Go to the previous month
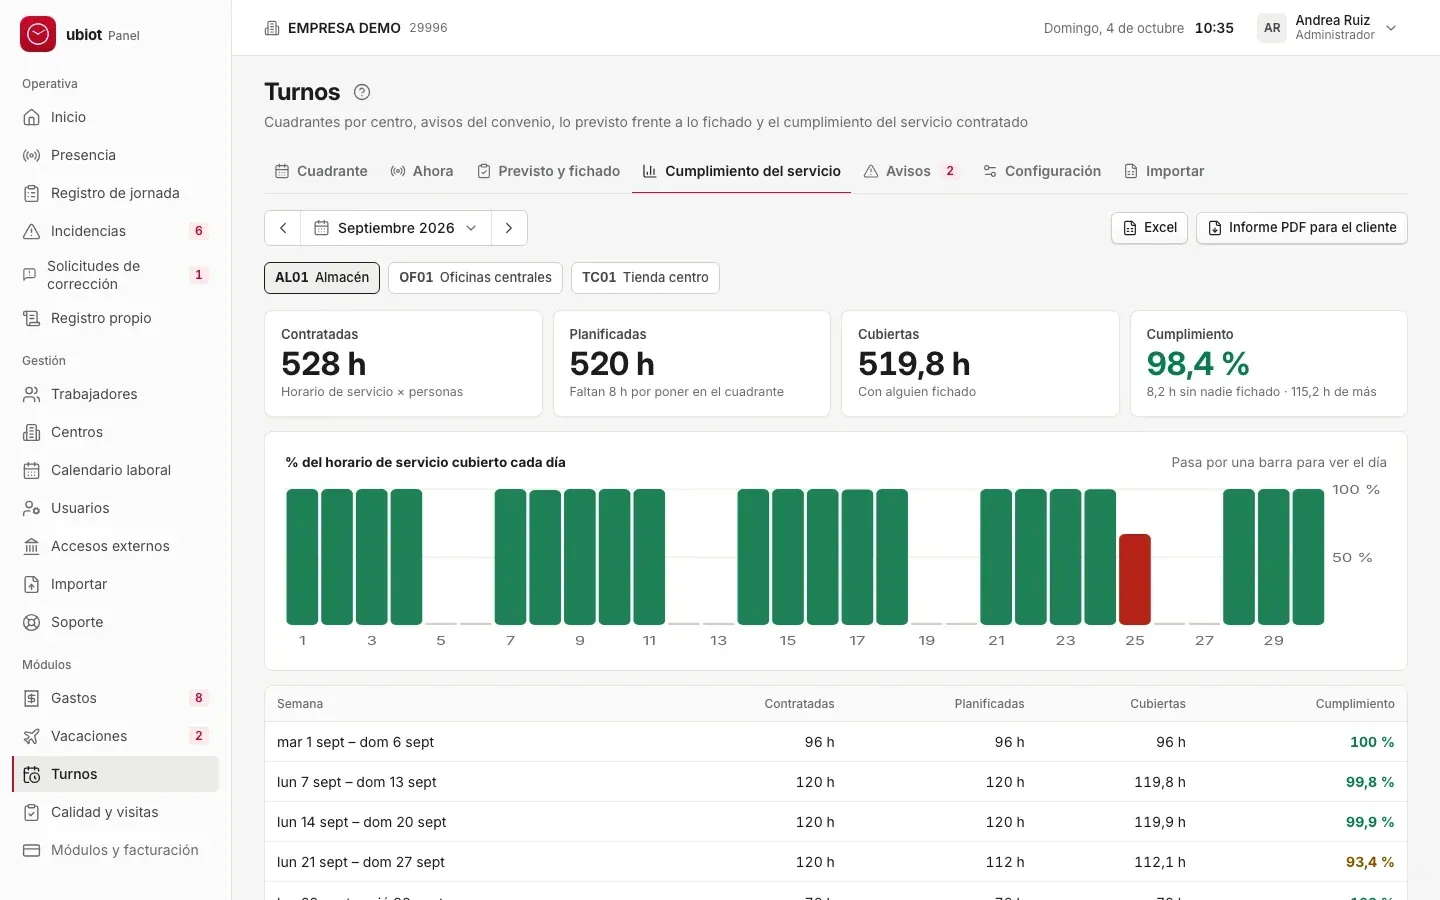This screenshot has width=1440, height=900. tap(283, 228)
